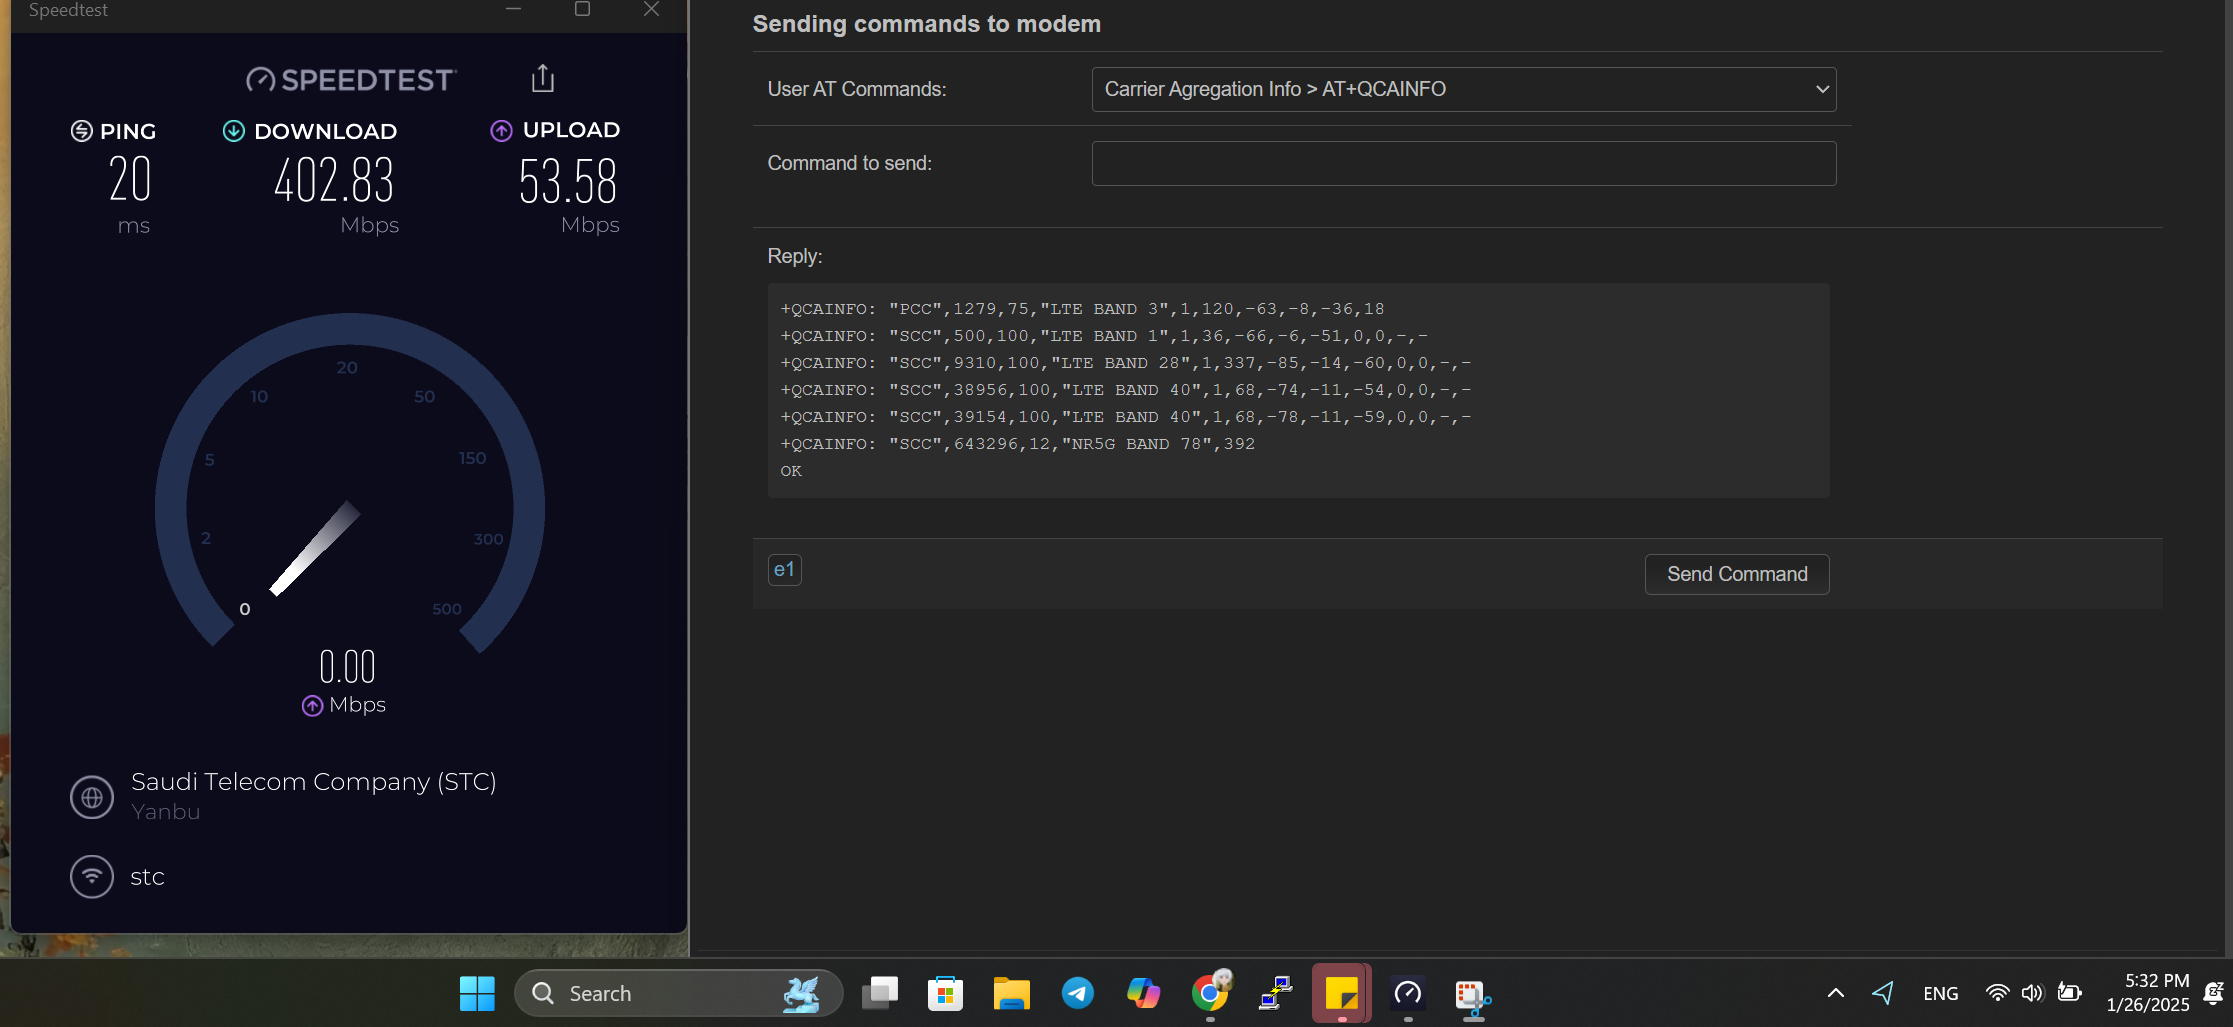This screenshot has height=1027, width=2233.
Task: Open the last taskbar app icon right of Speedtest
Action: point(1473,997)
